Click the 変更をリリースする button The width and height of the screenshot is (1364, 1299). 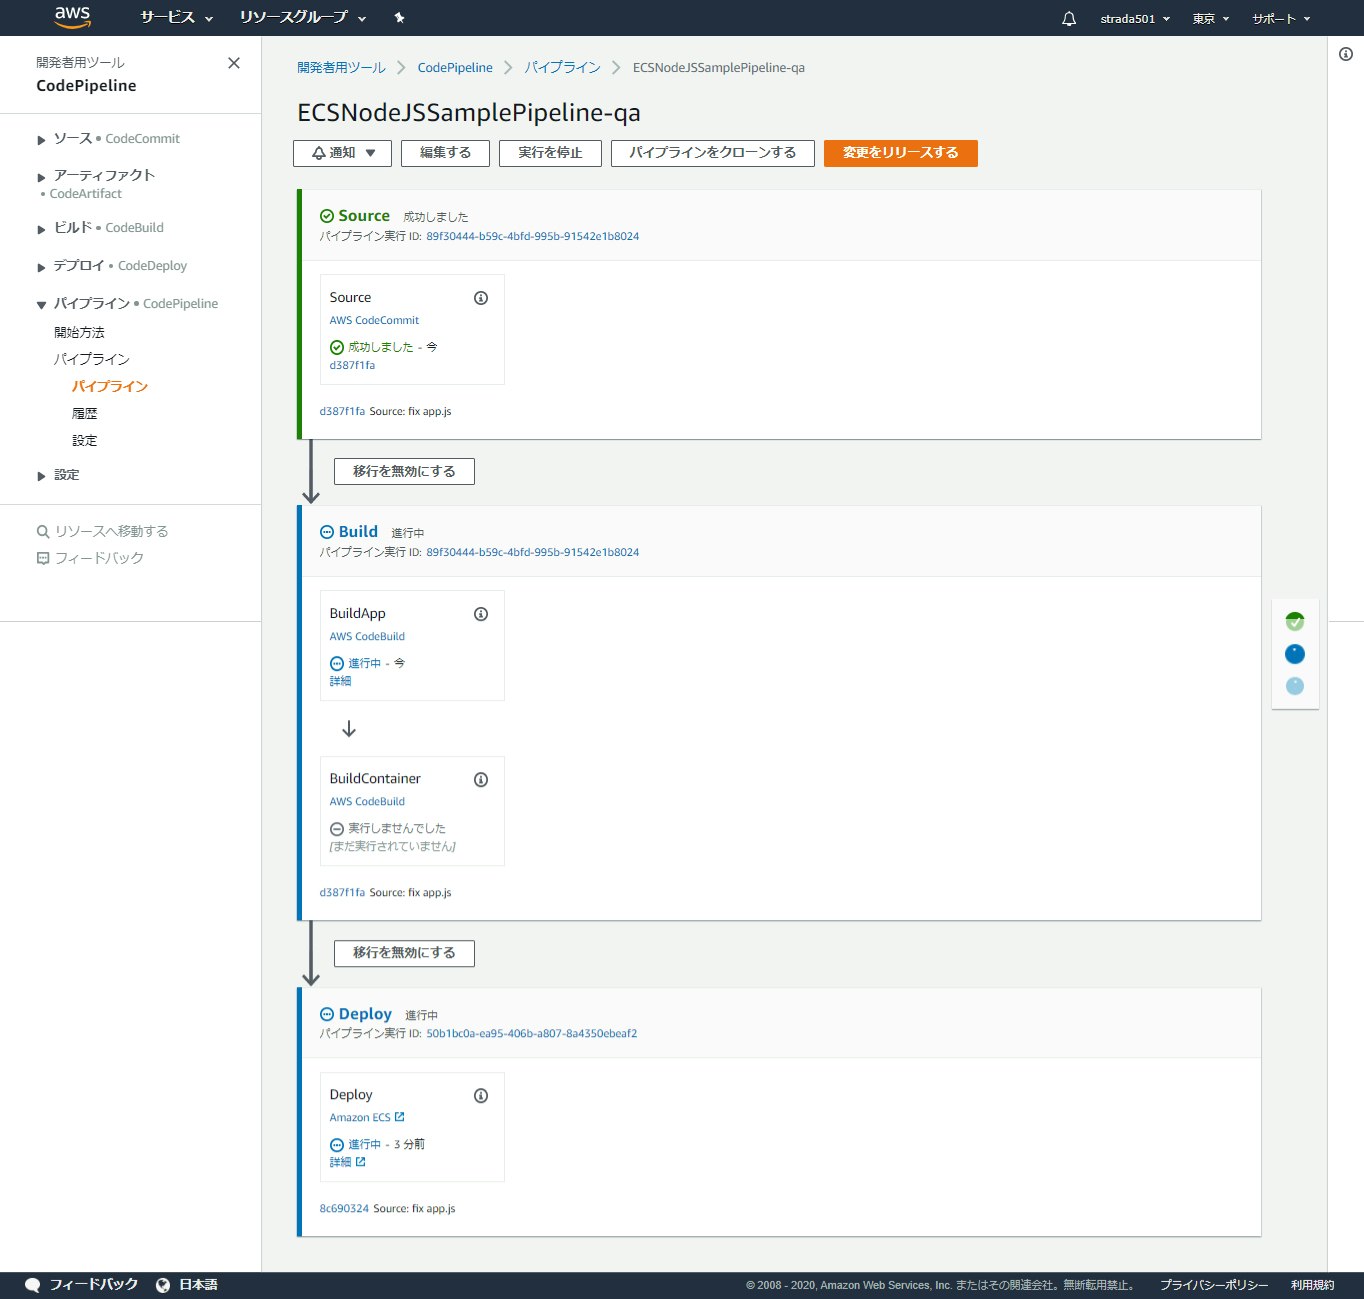[x=899, y=153]
